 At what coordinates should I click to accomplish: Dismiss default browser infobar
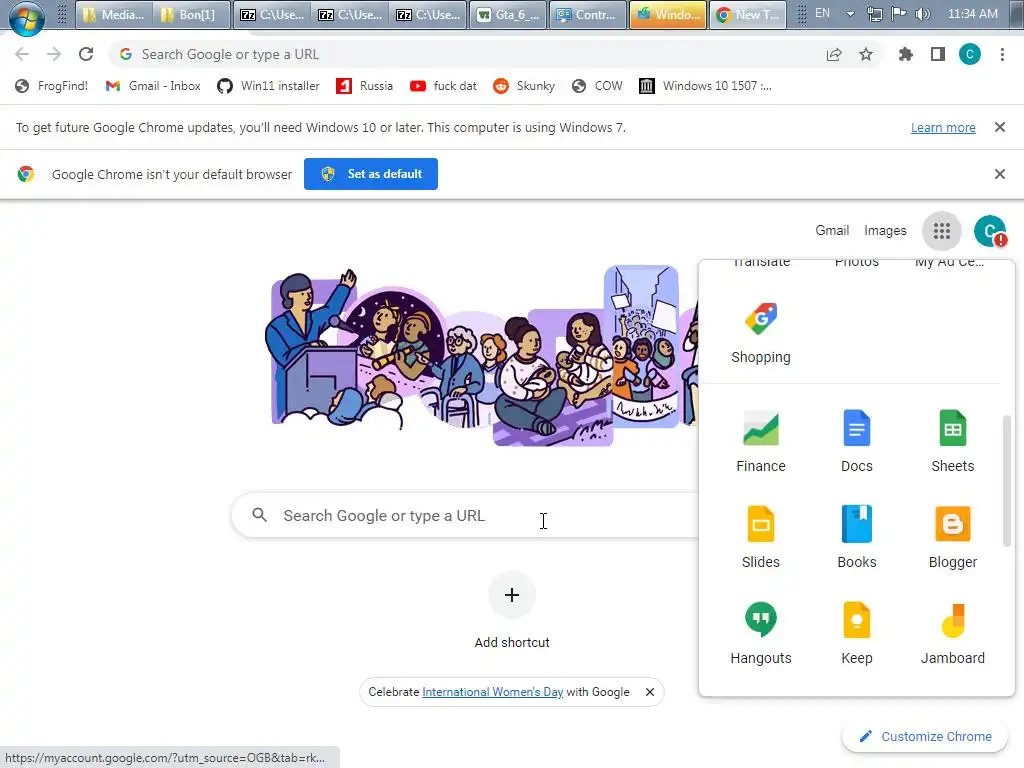1000,174
